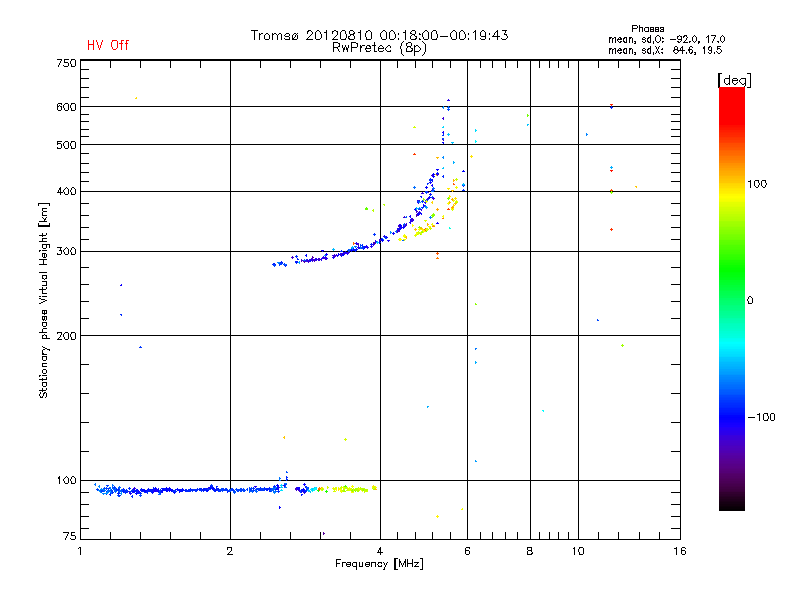Select the 'mean, sd,O: -92.0, 17.0' line

point(666,39)
